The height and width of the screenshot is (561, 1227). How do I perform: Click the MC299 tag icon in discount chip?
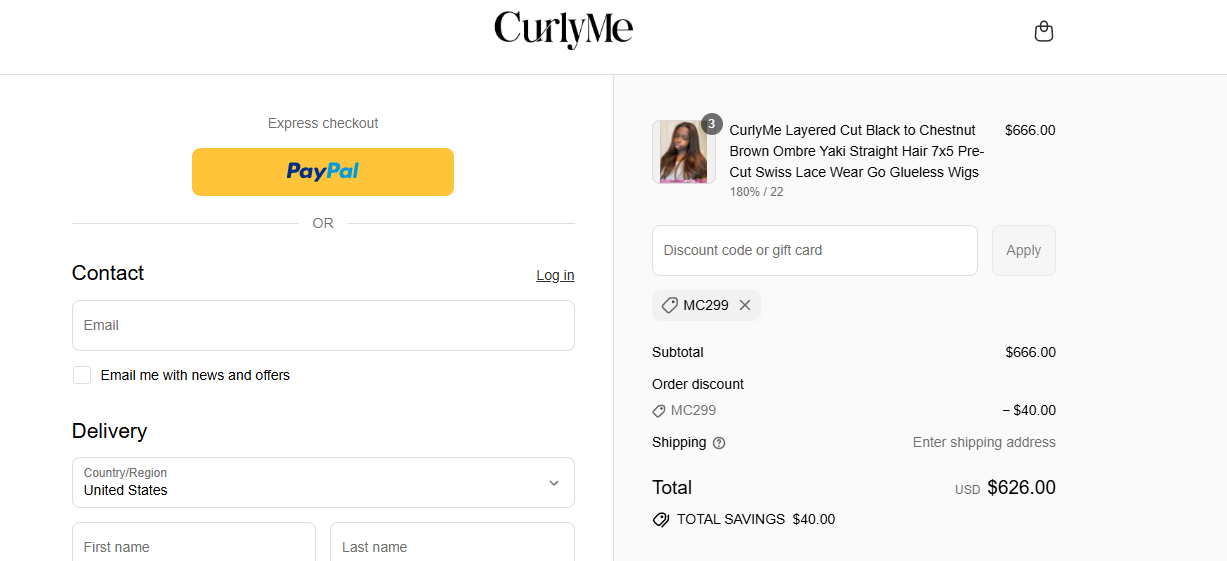[670, 305]
